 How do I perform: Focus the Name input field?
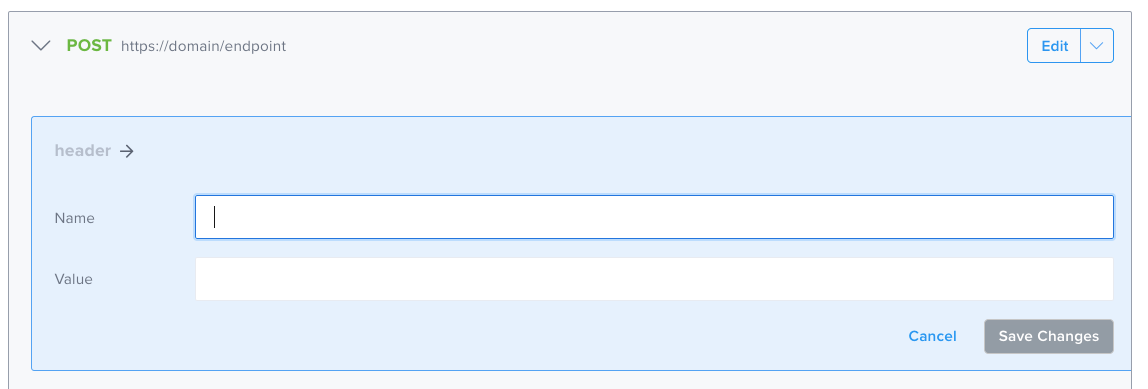pyautogui.click(x=654, y=217)
